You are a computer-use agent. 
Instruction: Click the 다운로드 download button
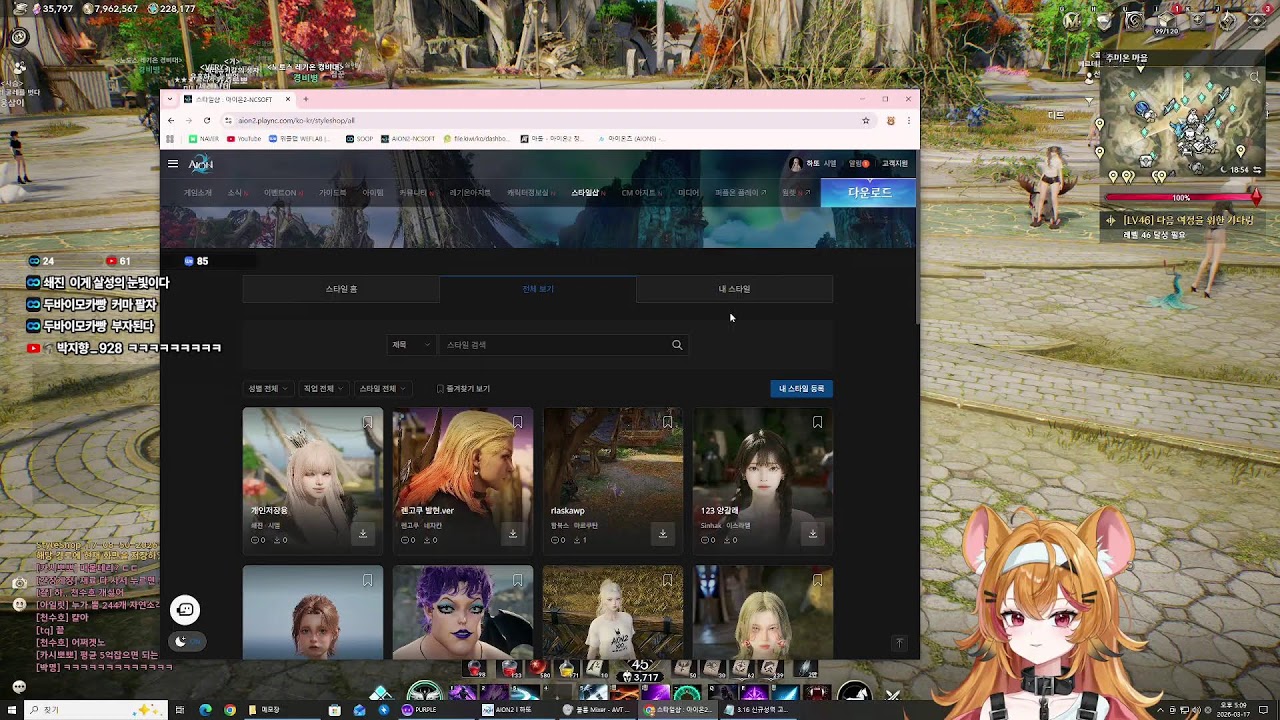coord(868,193)
